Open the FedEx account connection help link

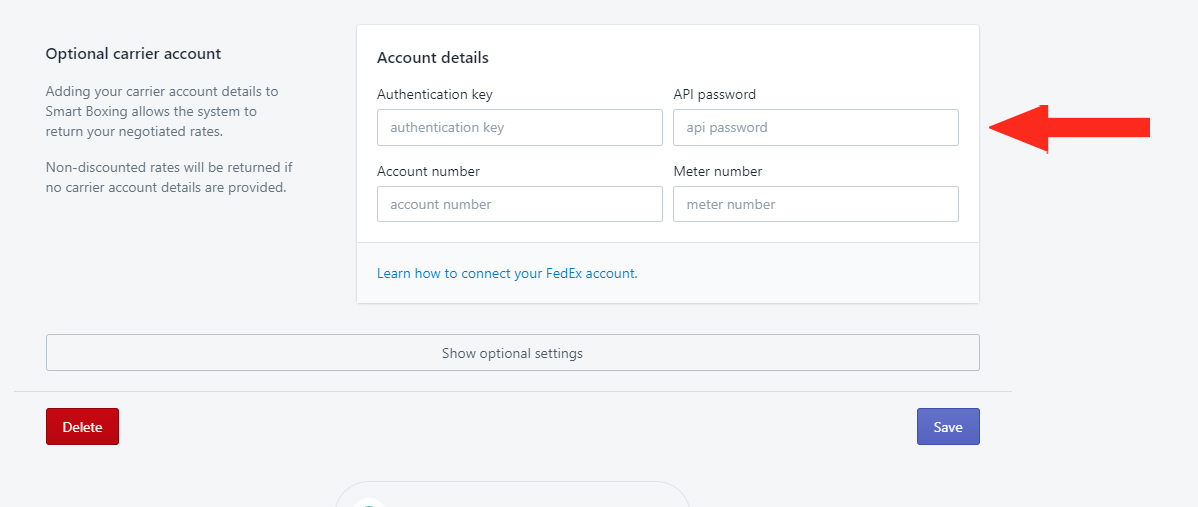(507, 273)
